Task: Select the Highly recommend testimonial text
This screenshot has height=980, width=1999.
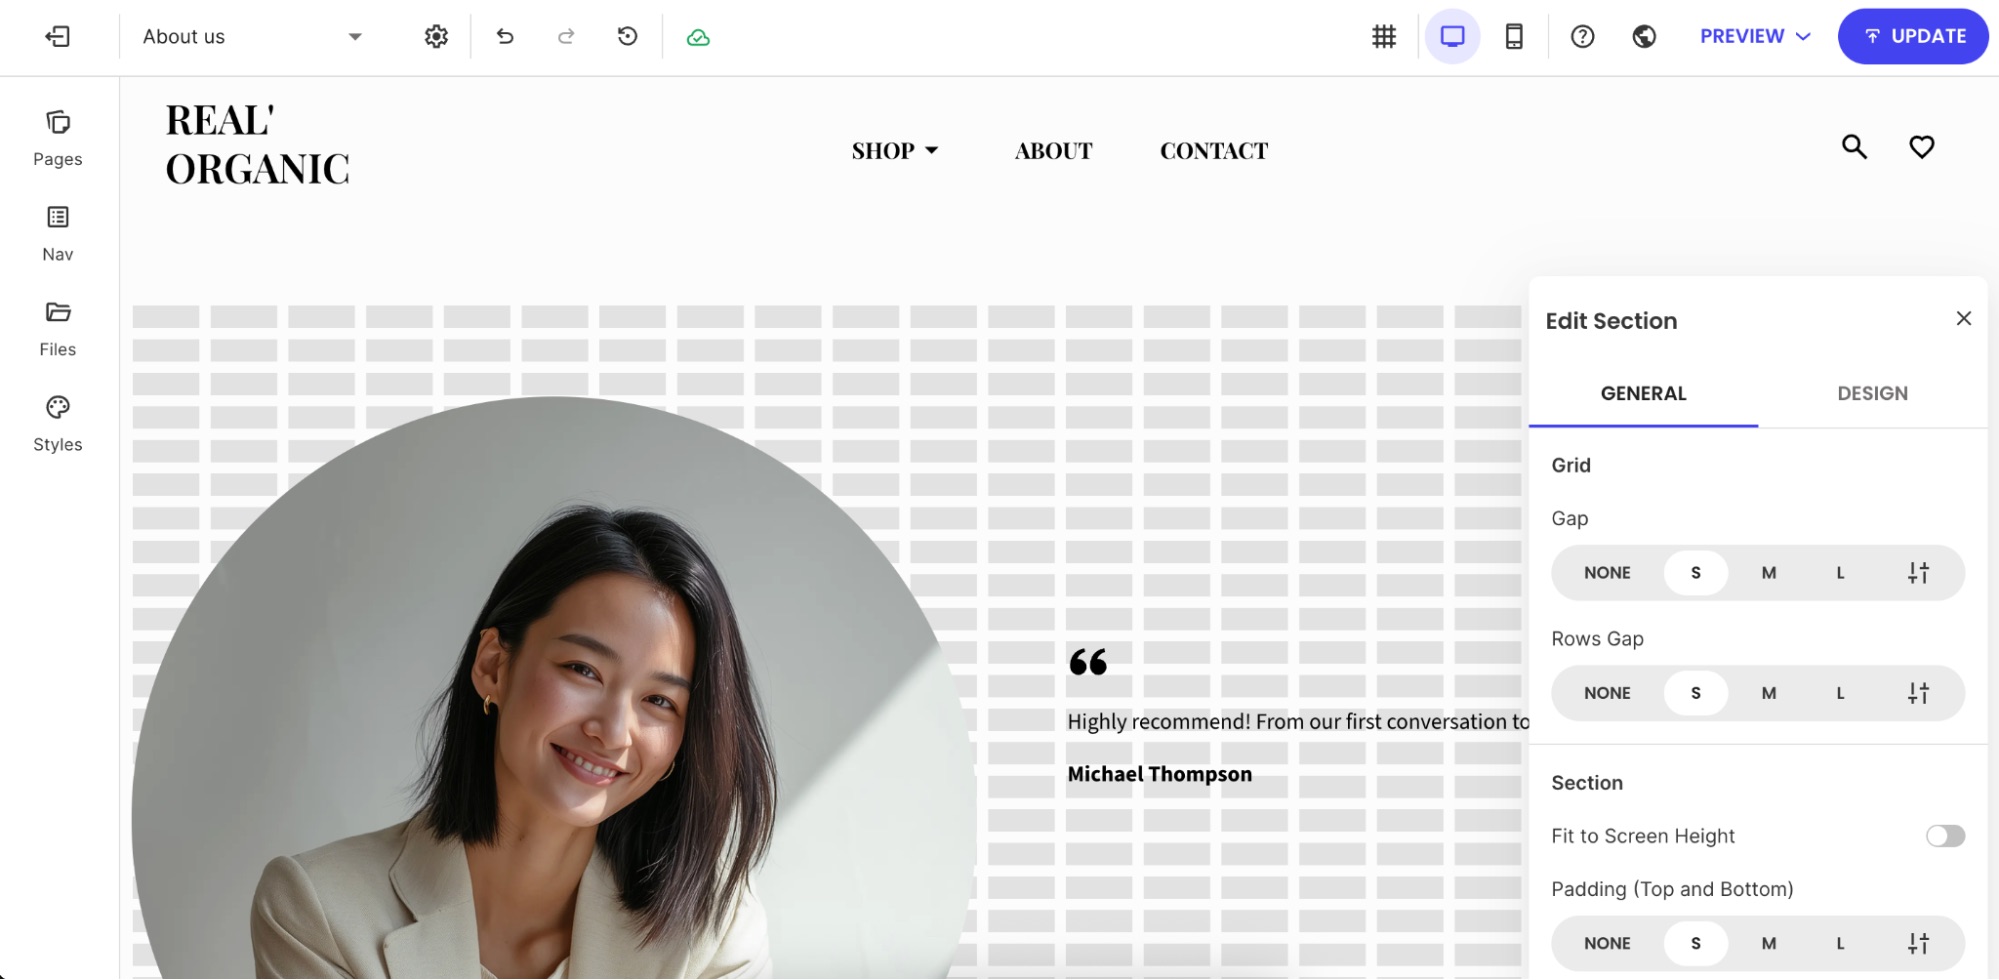Action: tap(1298, 722)
